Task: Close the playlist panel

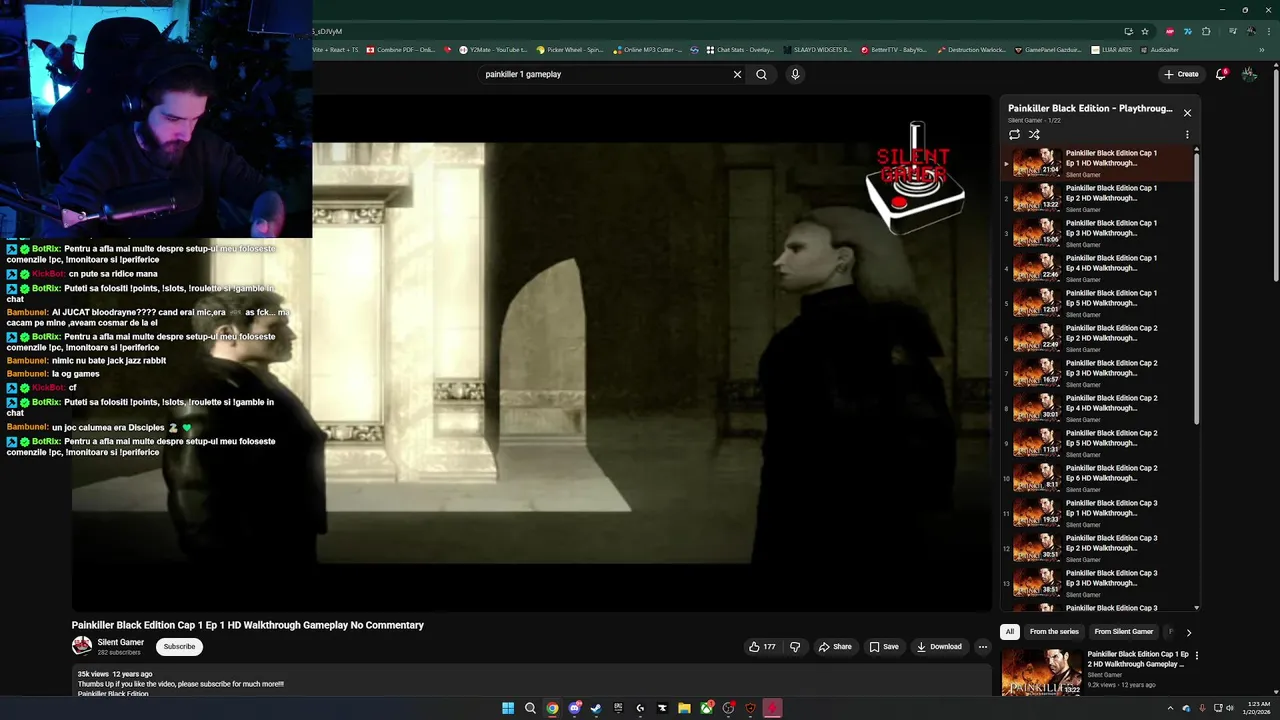Action: pyautogui.click(x=1187, y=113)
